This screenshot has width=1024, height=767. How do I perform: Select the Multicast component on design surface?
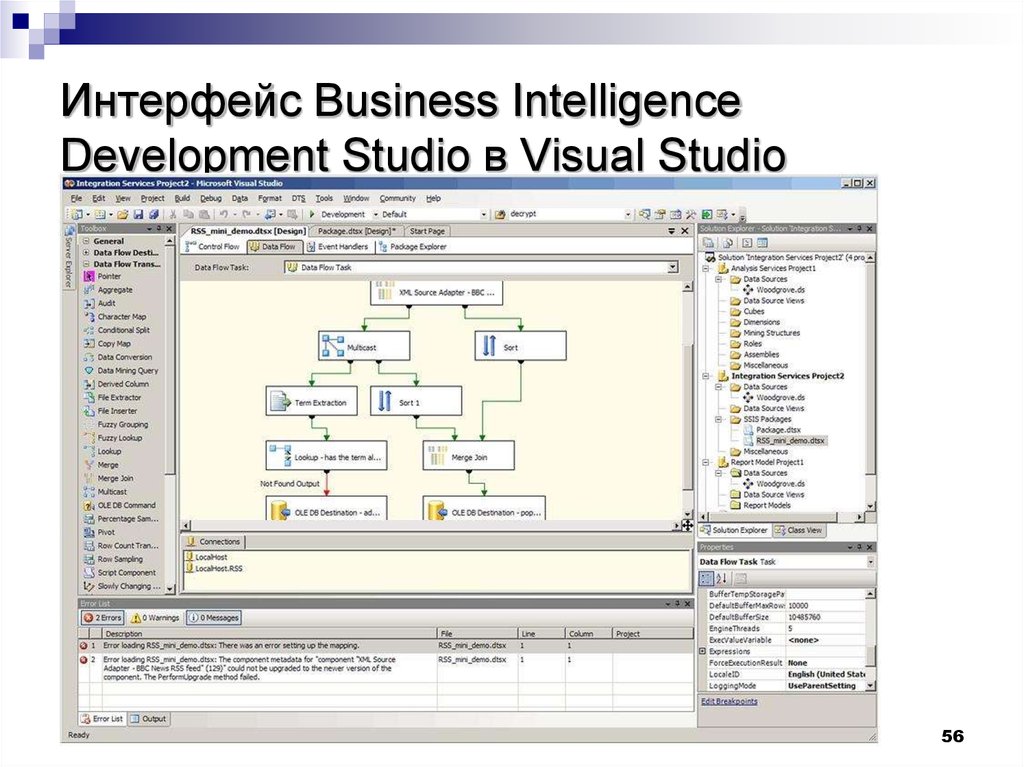[363, 346]
